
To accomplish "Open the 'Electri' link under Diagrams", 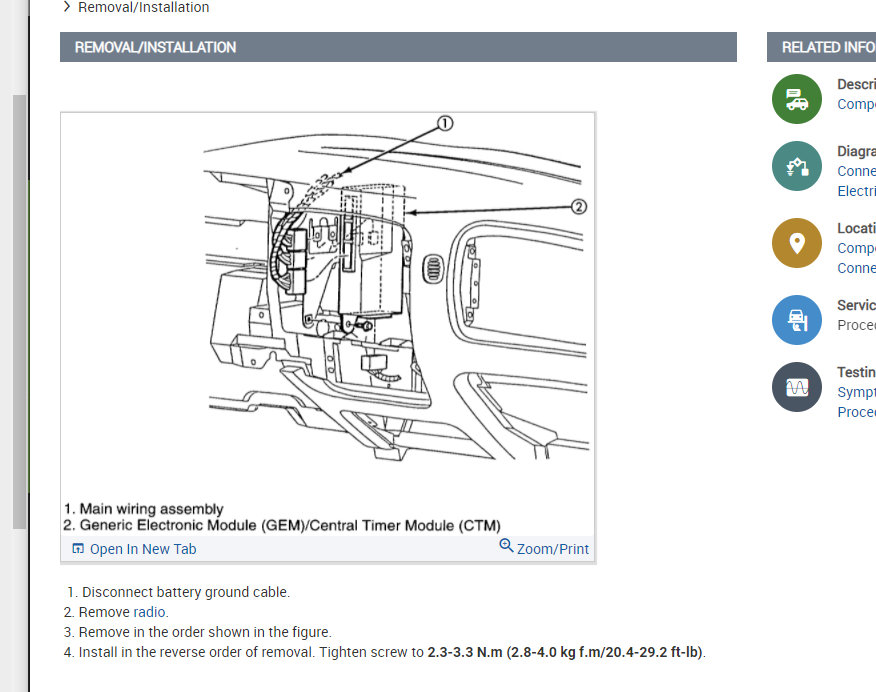I will point(856,191).
